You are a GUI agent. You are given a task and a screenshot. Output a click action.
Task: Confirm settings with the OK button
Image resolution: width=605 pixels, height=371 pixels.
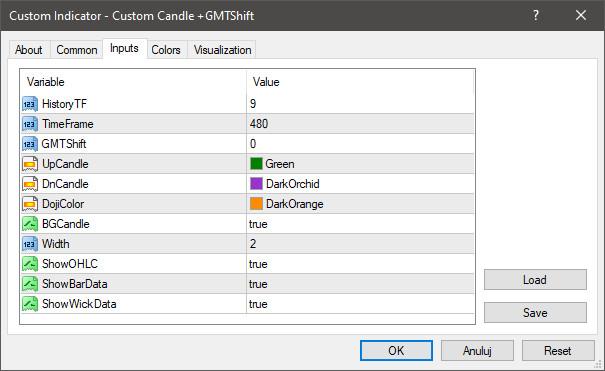396,351
